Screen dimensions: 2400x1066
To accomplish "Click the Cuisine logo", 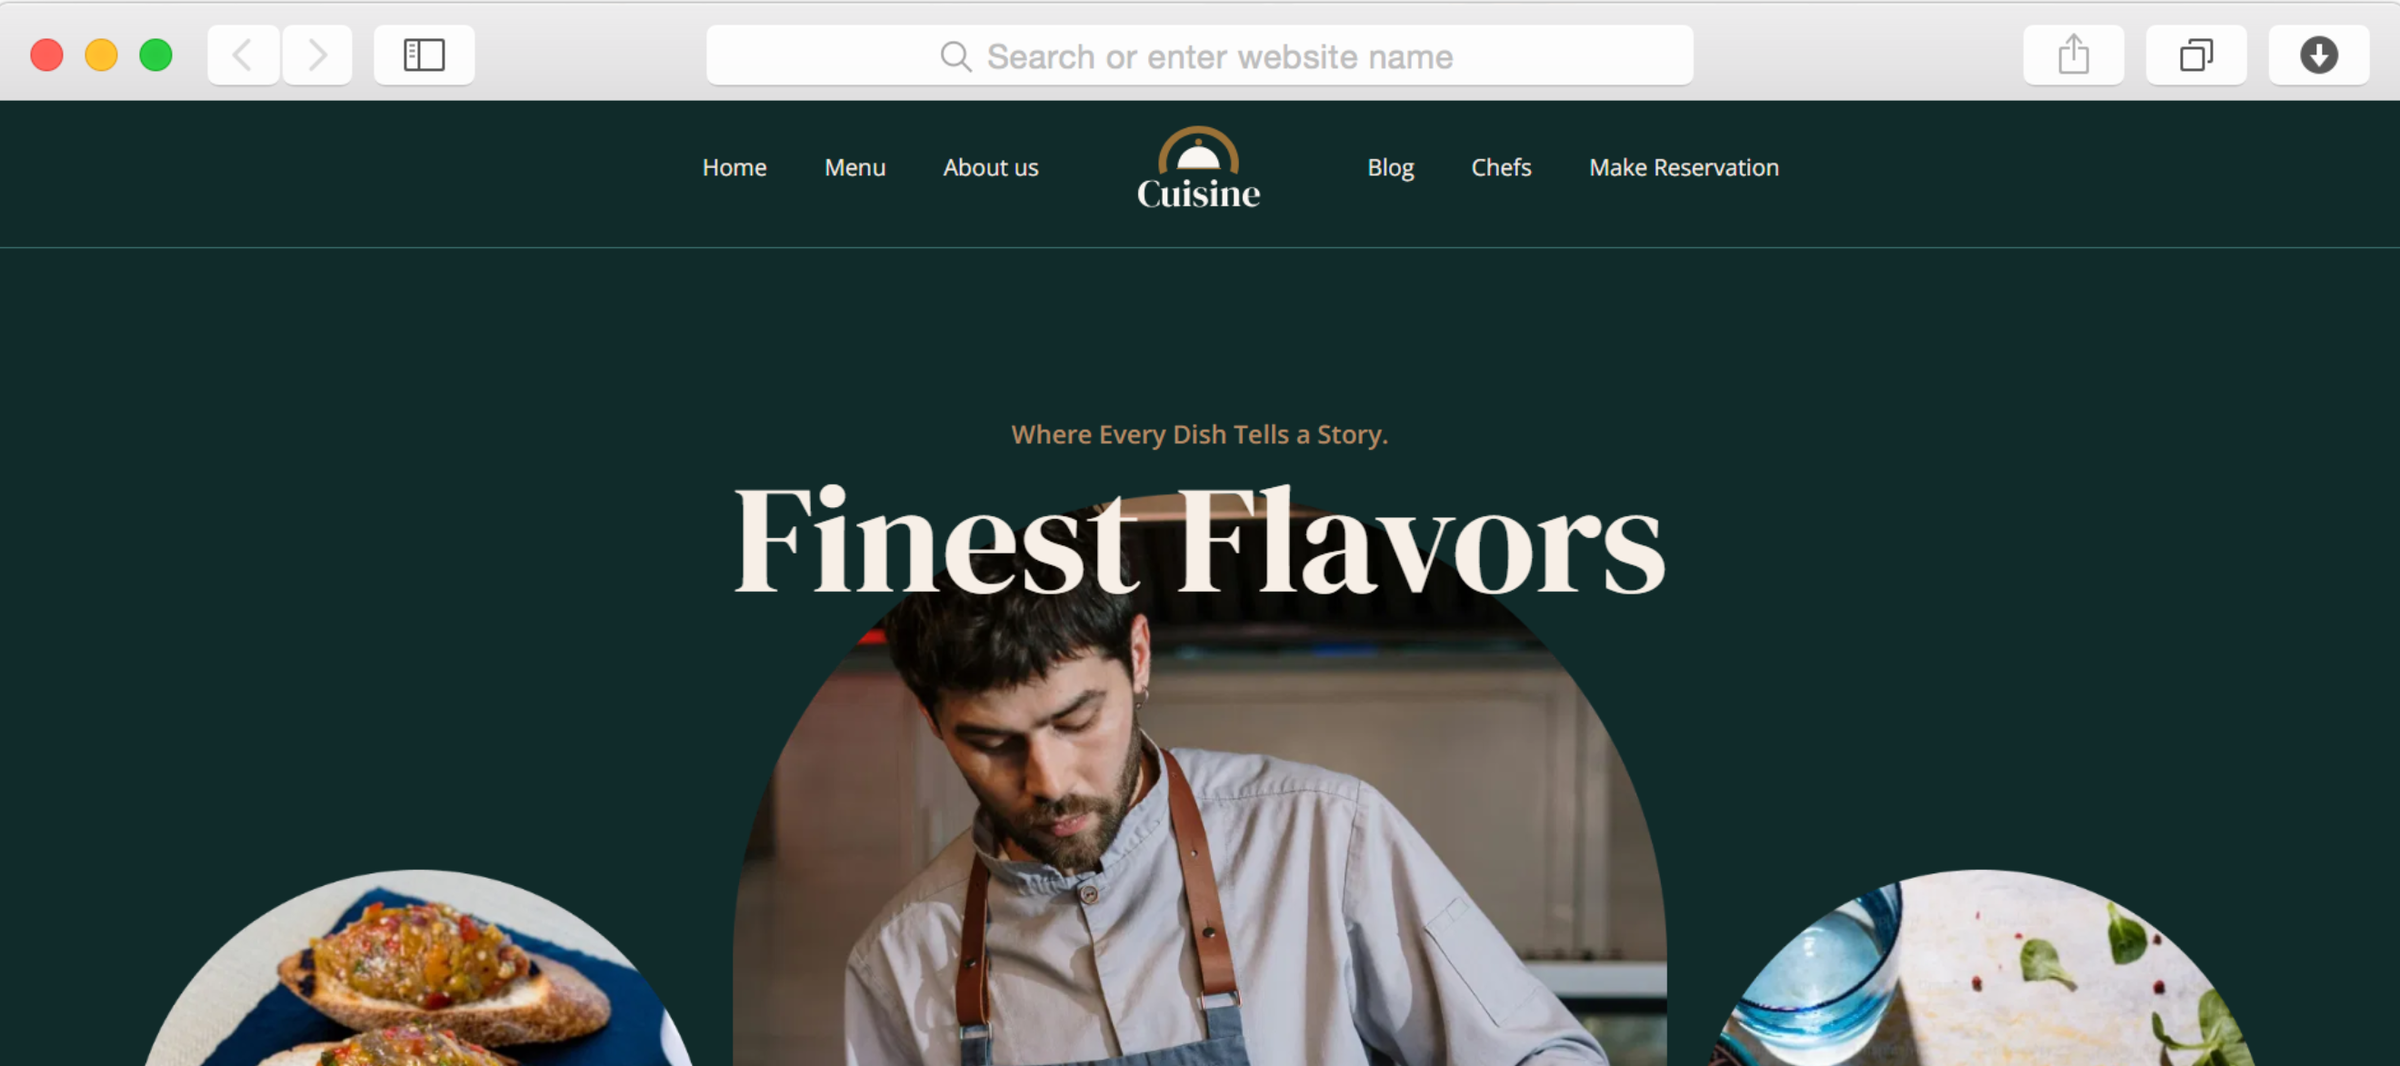I will pyautogui.click(x=1198, y=168).
